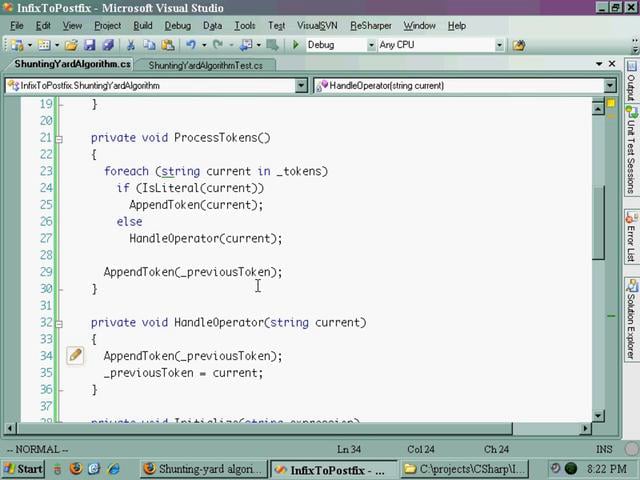Click the Open File folder icon
The height and width of the screenshot is (480, 640).
(x=71, y=45)
